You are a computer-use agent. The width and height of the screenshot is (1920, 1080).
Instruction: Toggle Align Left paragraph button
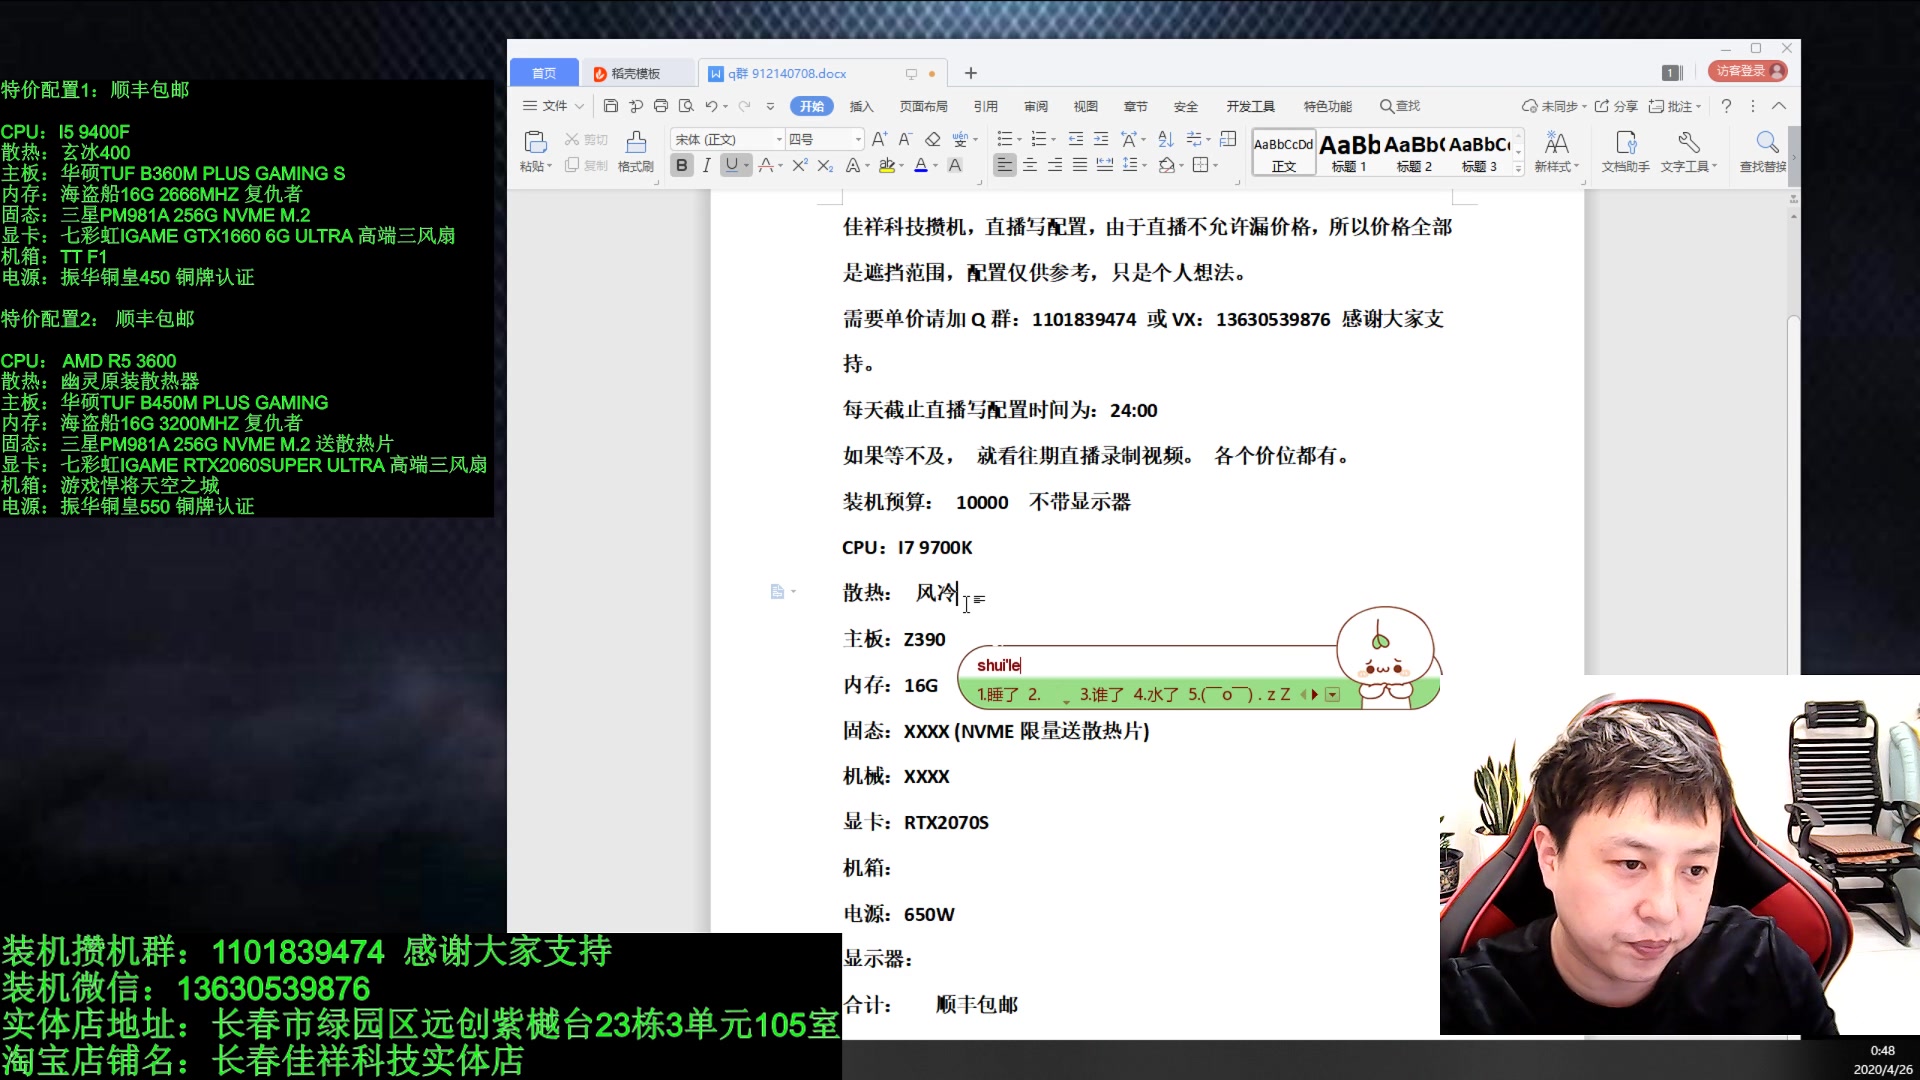[x=1005, y=165]
